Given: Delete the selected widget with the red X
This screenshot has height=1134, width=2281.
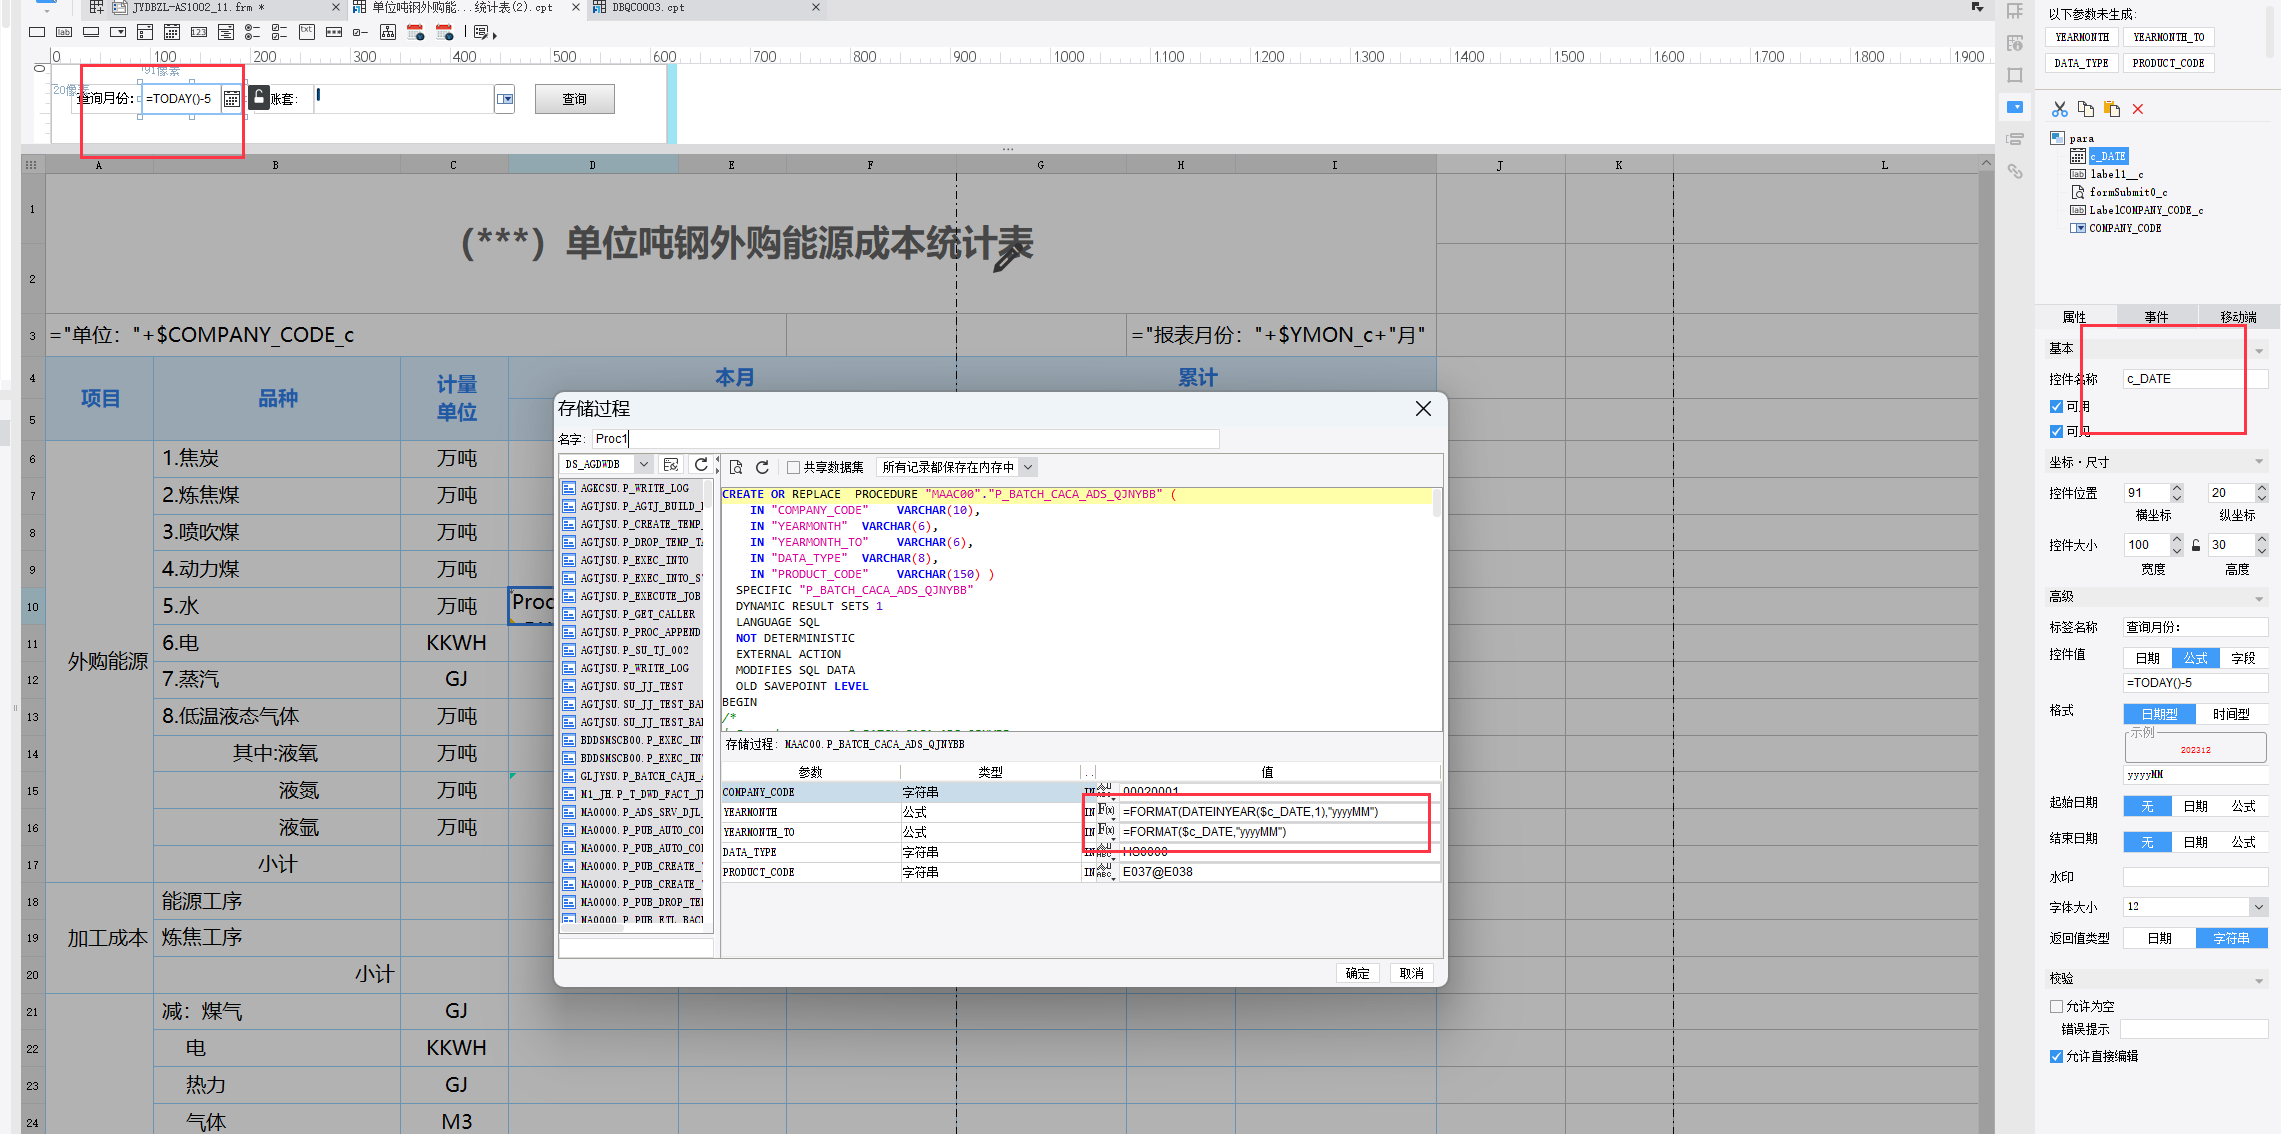Looking at the screenshot, I should pyautogui.click(x=2138, y=109).
